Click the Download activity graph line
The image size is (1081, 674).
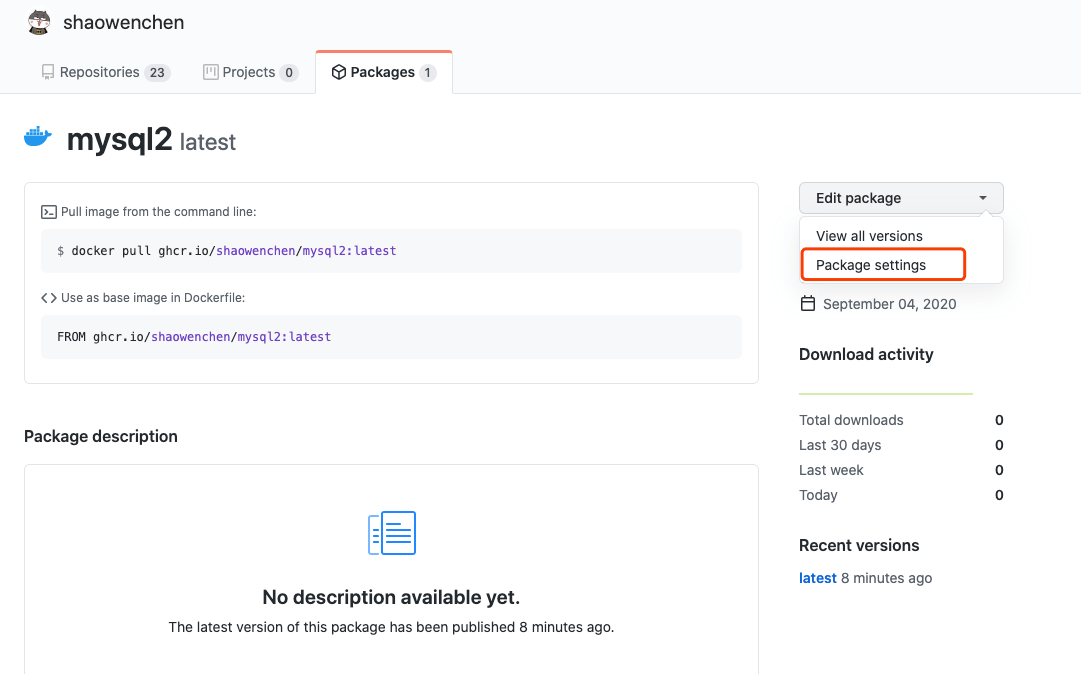click(x=885, y=394)
